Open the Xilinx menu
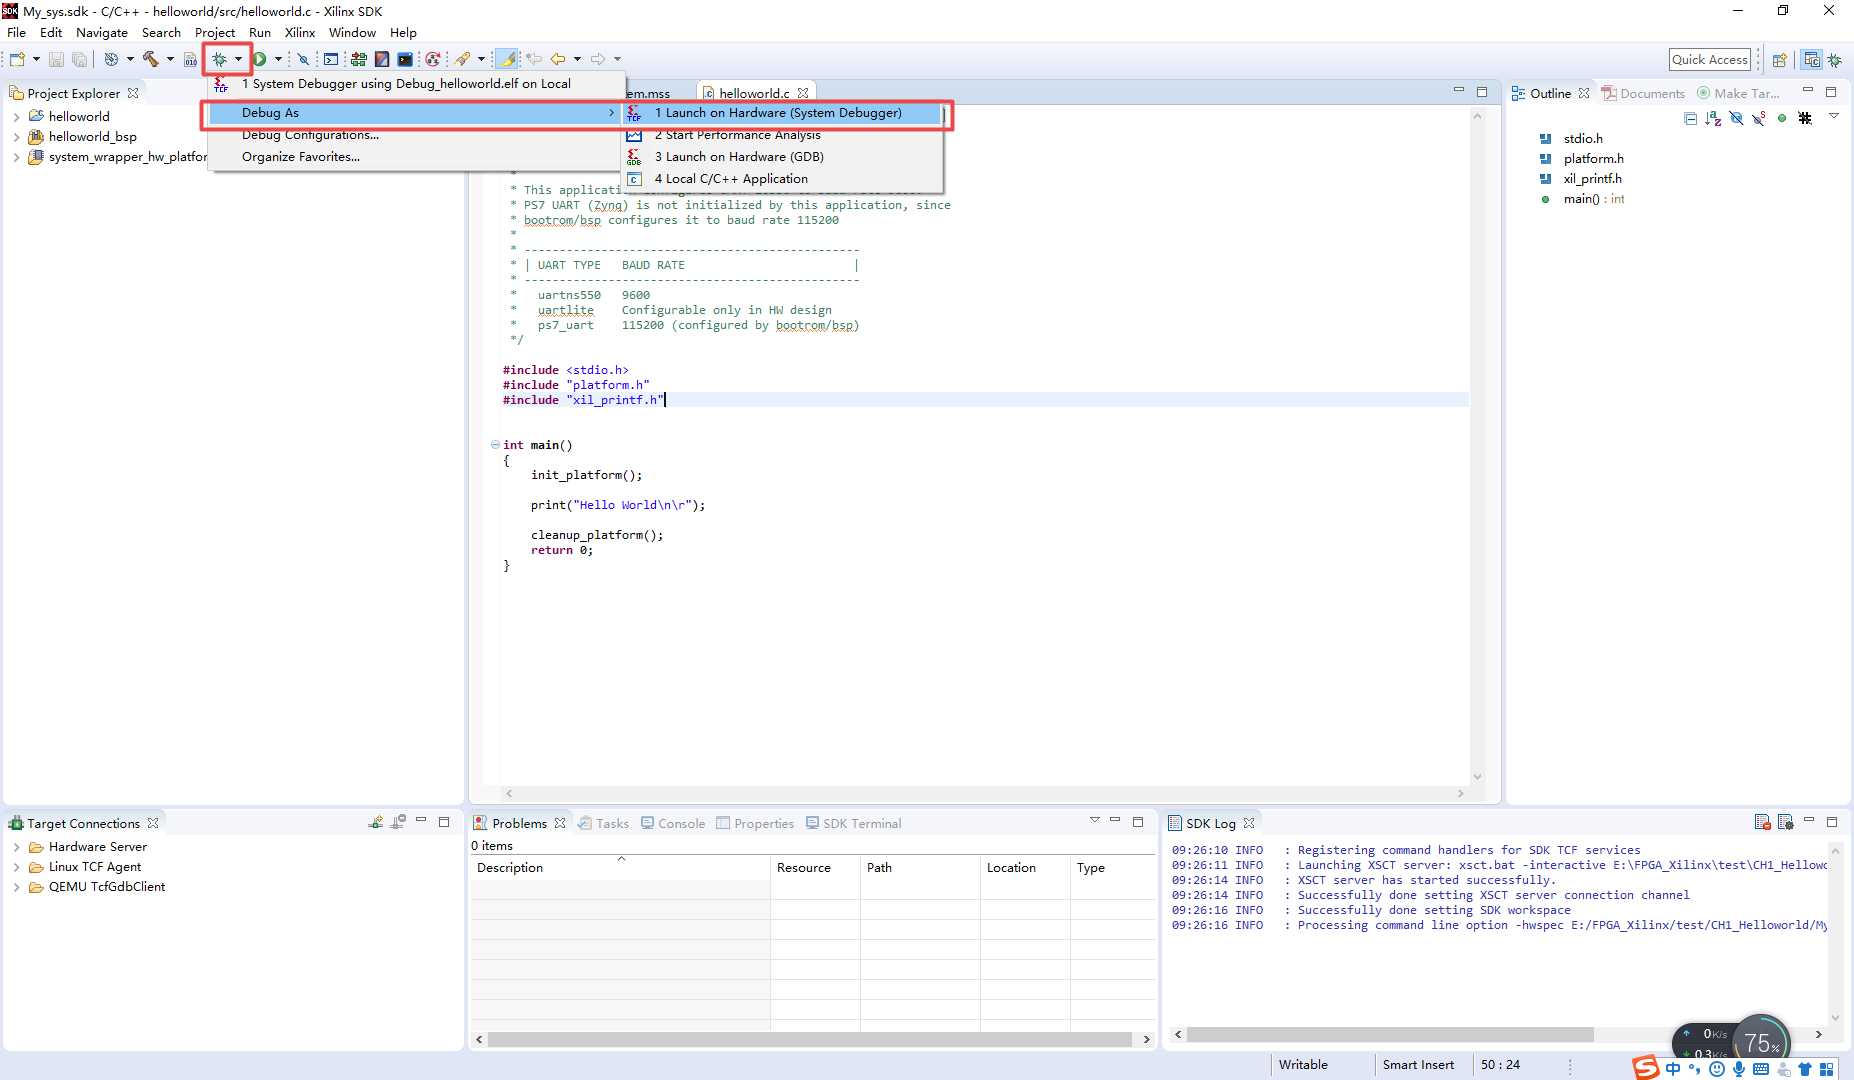The width and height of the screenshot is (1854, 1080). click(300, 32)
